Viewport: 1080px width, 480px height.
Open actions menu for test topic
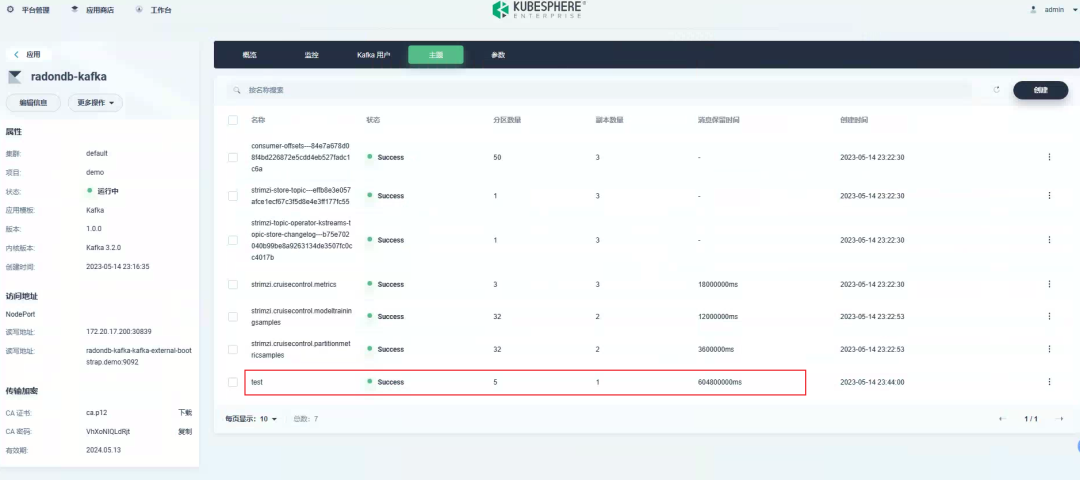point(1049,382)
